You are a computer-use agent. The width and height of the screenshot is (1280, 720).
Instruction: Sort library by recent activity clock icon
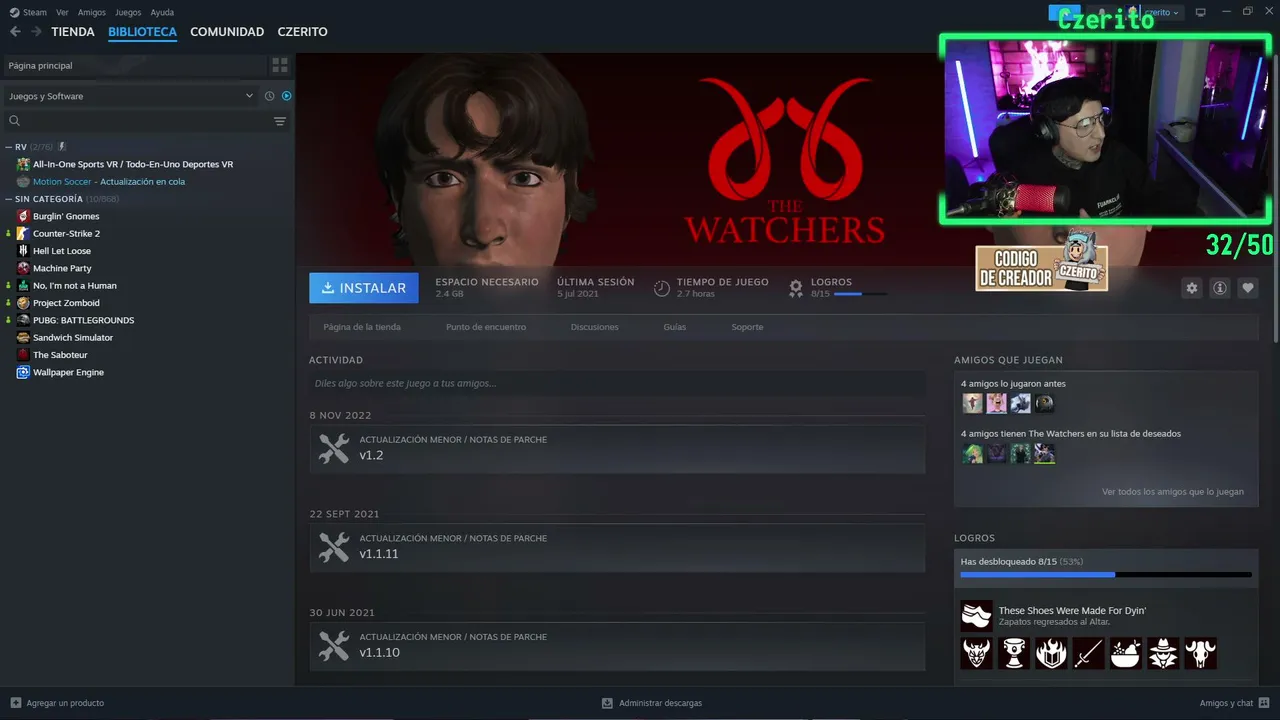(x=269, y=96)
